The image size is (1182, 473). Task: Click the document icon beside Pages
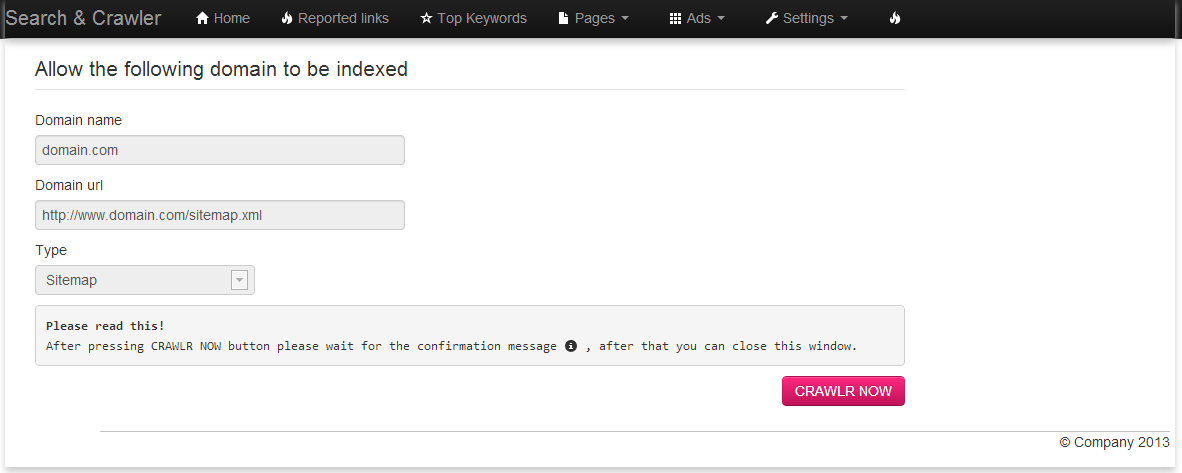coord(563,18)
